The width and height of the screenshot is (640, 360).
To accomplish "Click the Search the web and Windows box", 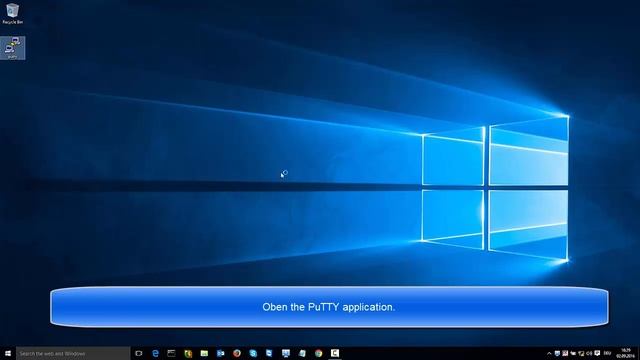I will coord(73,353).
